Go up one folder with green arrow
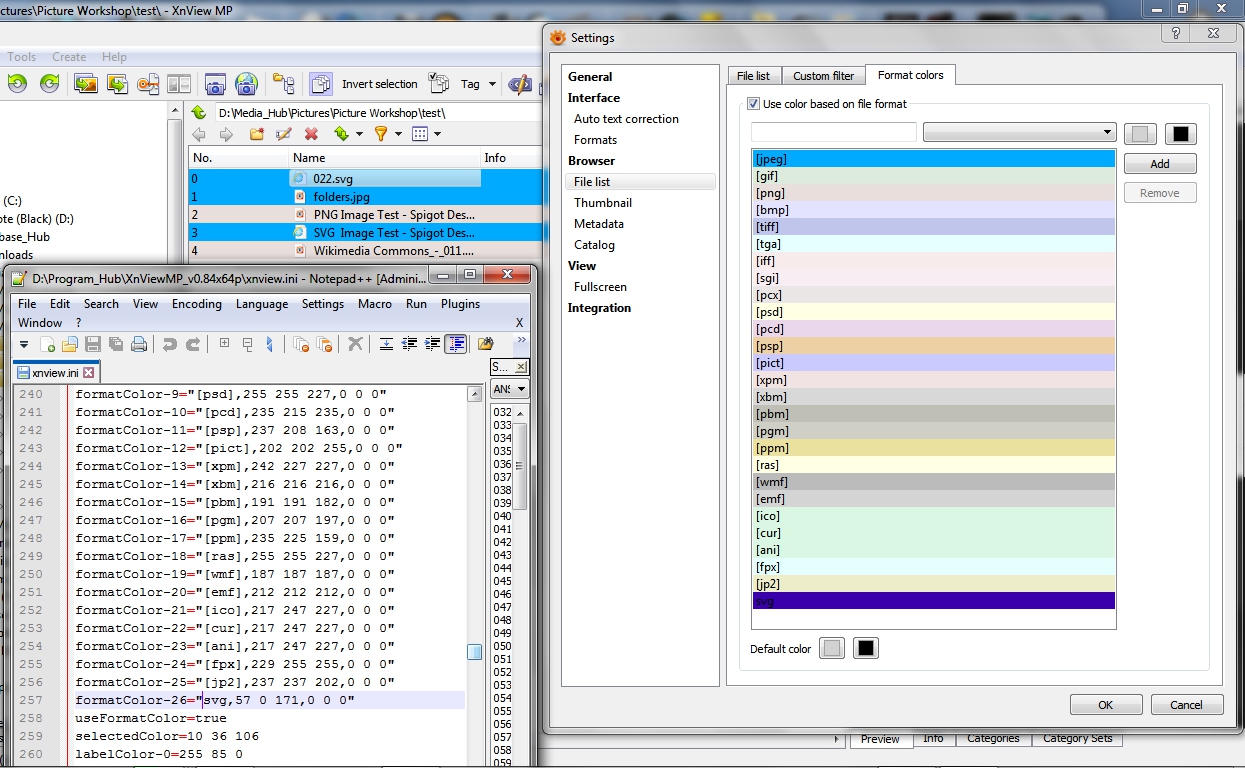The width and height of the screenshot is (1245, 768). [198, 113]
